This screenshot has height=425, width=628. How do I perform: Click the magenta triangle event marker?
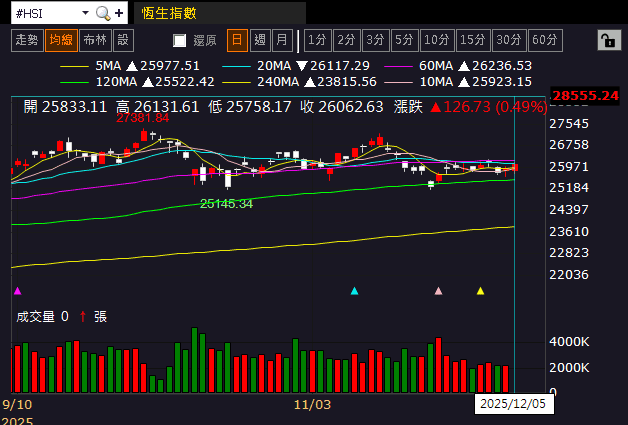17,291
